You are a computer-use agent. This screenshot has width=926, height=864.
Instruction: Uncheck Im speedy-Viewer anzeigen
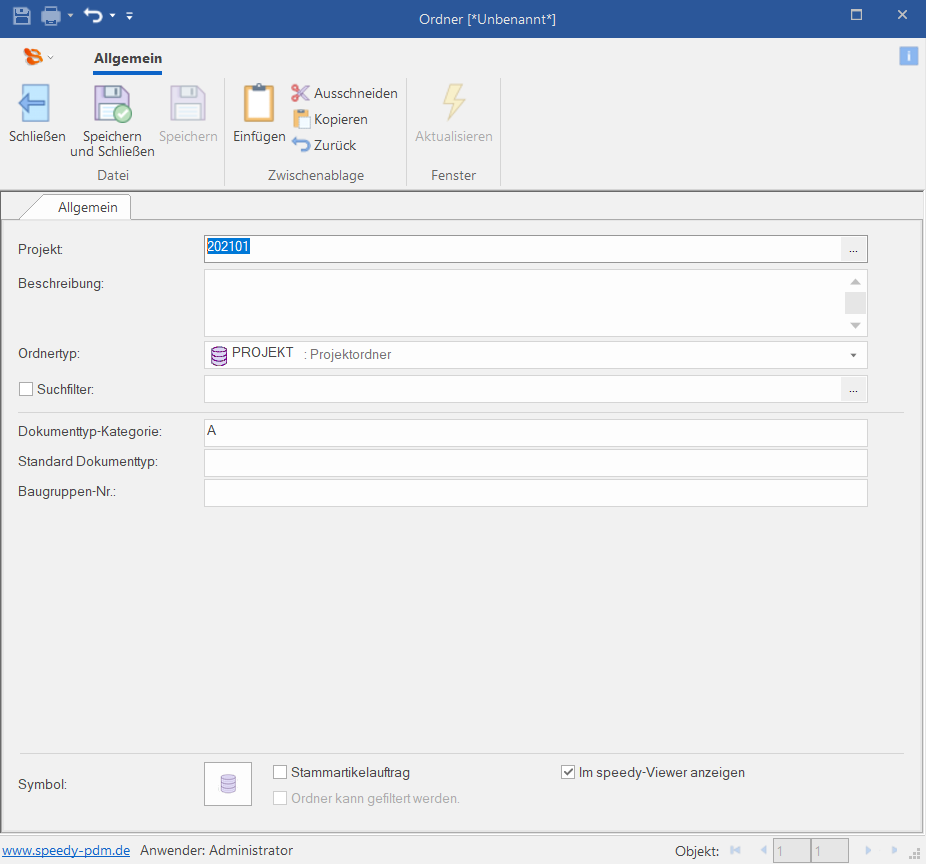(569, 772)
